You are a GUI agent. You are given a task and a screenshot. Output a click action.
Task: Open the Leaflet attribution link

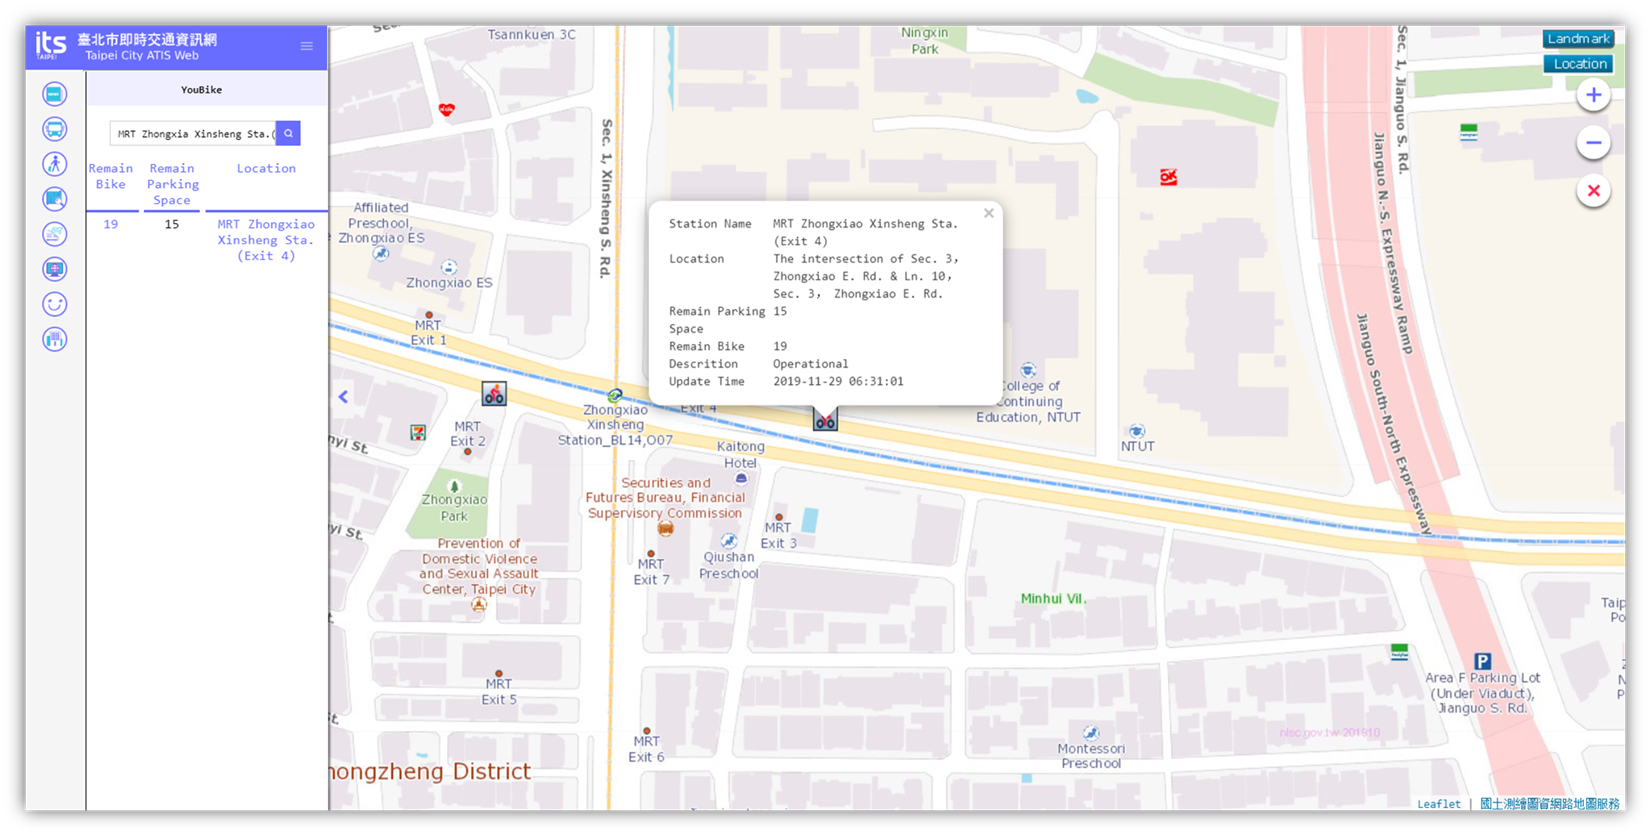[x=1438, y=804]
